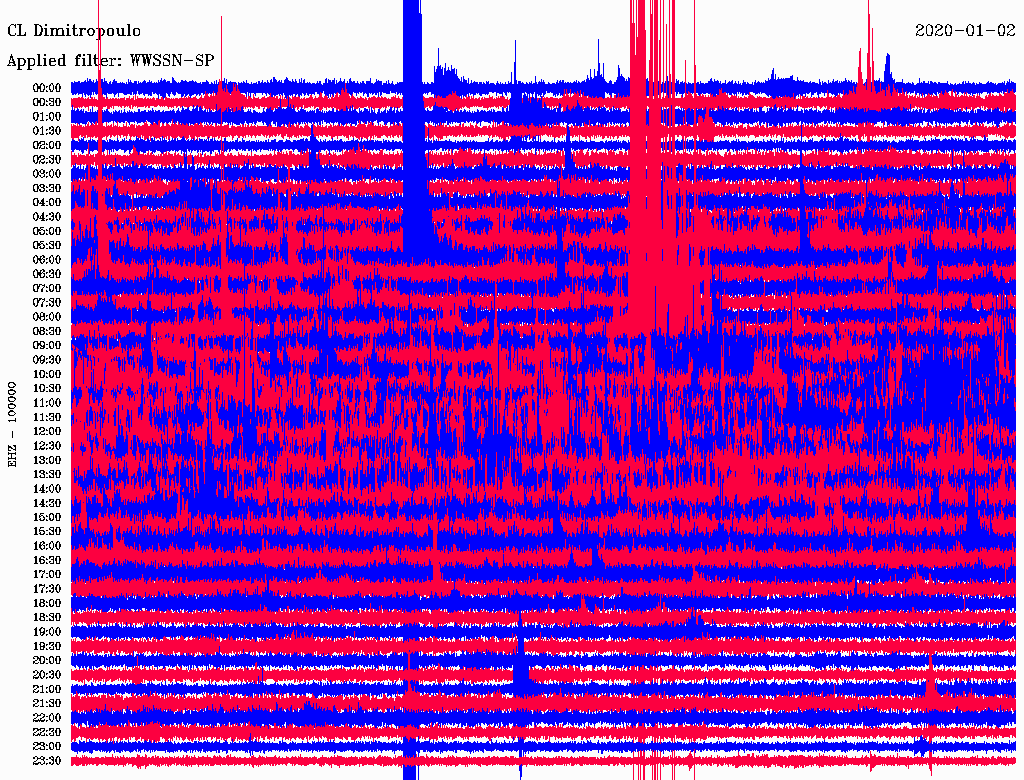Viewport: 1024px width, 780px height.
Task: Click the 13:30 time label
Action: pyautogui.click(x=47, y=474)
